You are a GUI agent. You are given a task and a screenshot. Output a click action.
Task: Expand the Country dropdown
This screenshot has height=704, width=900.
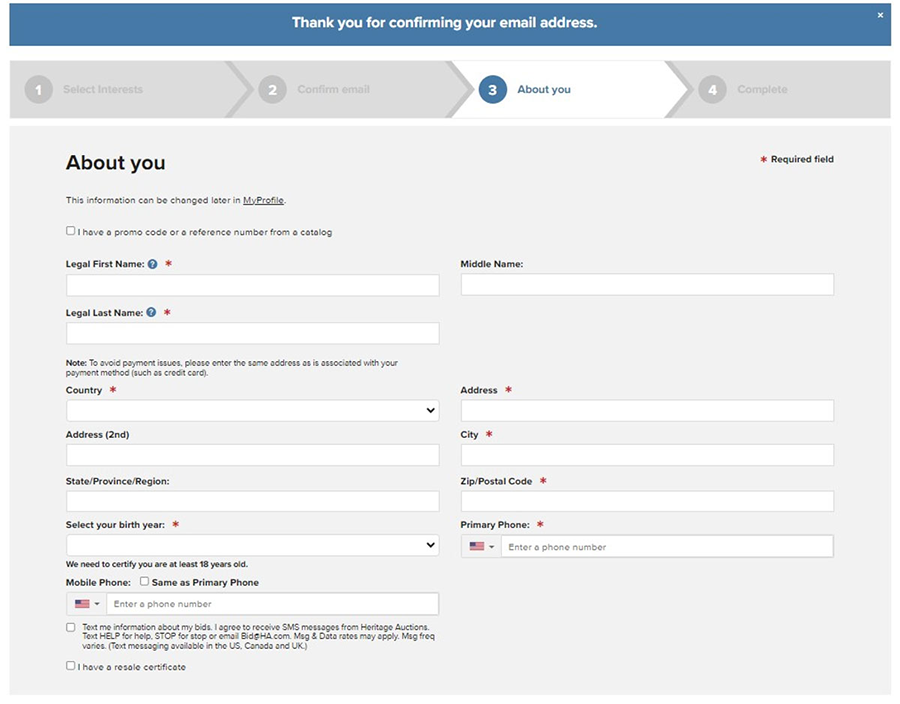coord(252,410)
